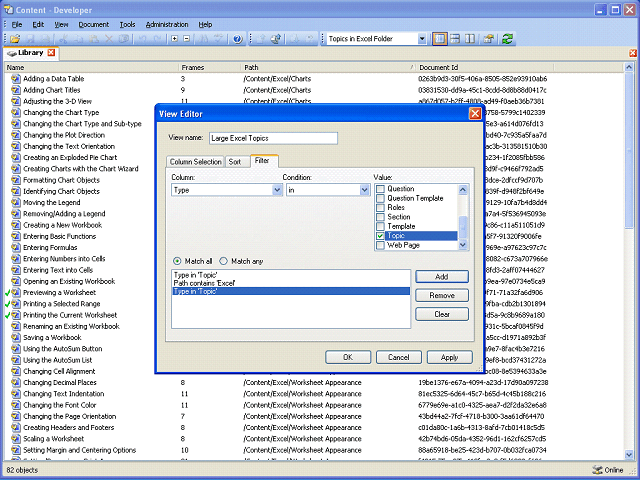Viewport: 640px width, 480px height.
Task: Select row Changing the Font Color
Action: pyautogui.click(x=314, y=405)
